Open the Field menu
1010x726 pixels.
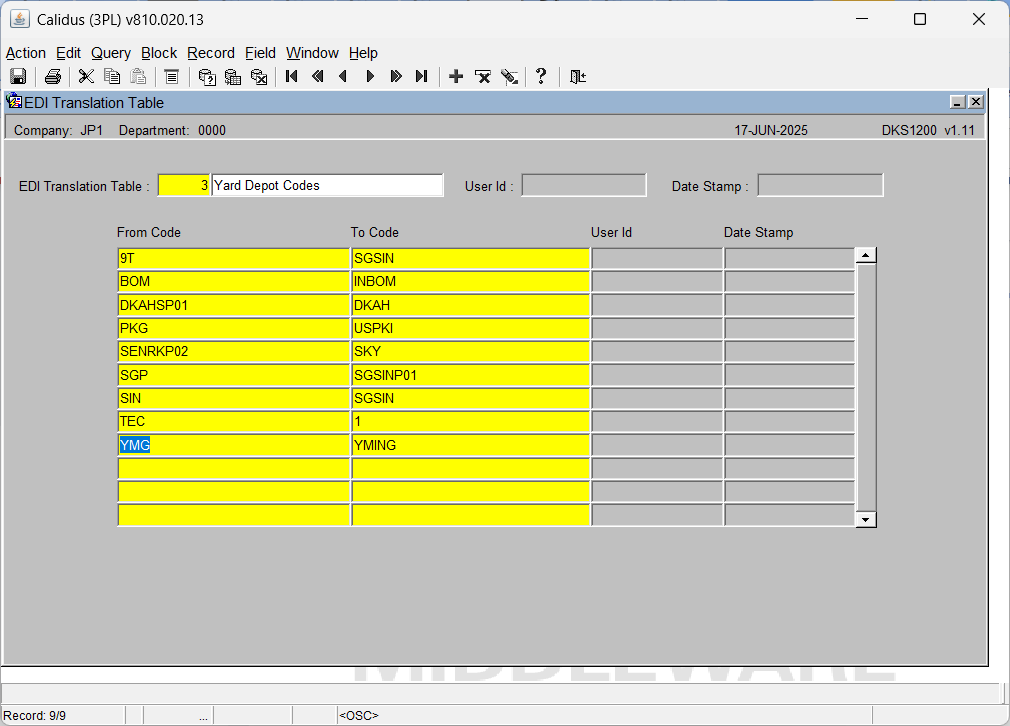pos(260,53)
